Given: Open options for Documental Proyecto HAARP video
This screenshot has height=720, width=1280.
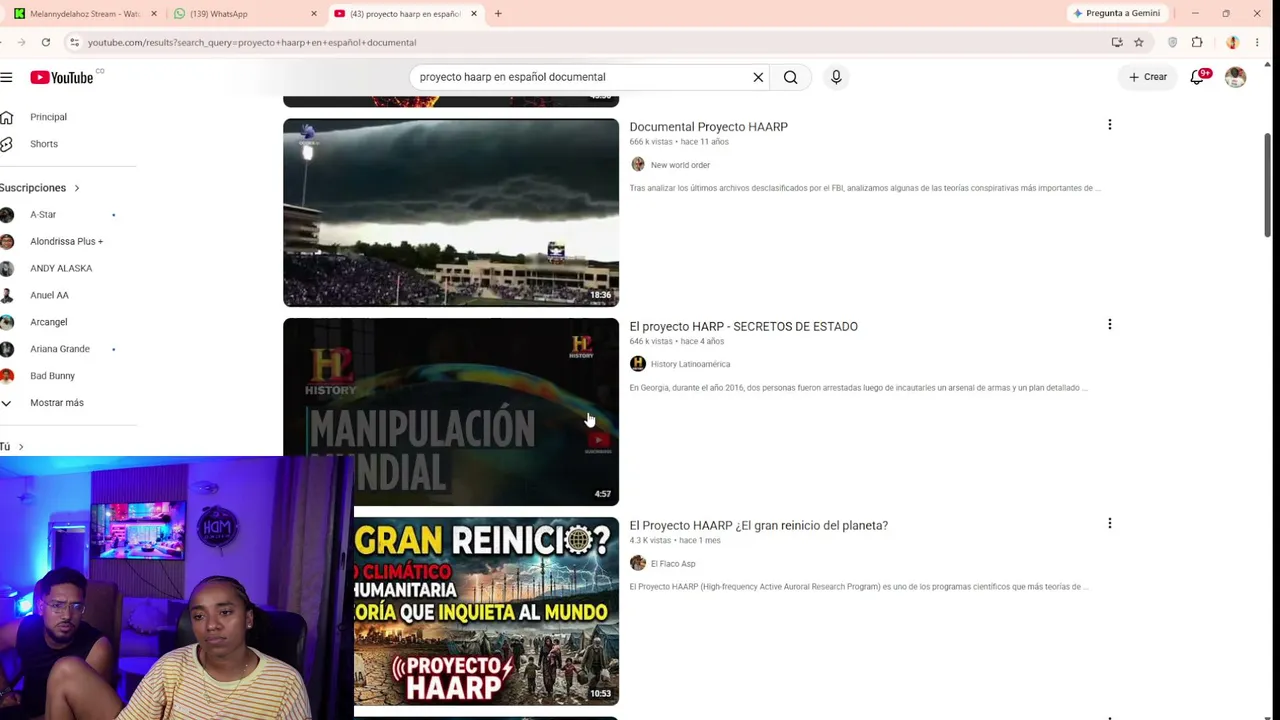Looking at the screenshot, I should tap(1109, 125).
